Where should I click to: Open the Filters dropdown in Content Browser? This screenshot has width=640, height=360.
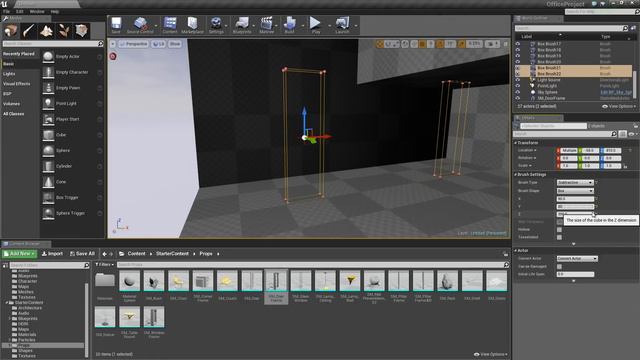tap(104, 265)
